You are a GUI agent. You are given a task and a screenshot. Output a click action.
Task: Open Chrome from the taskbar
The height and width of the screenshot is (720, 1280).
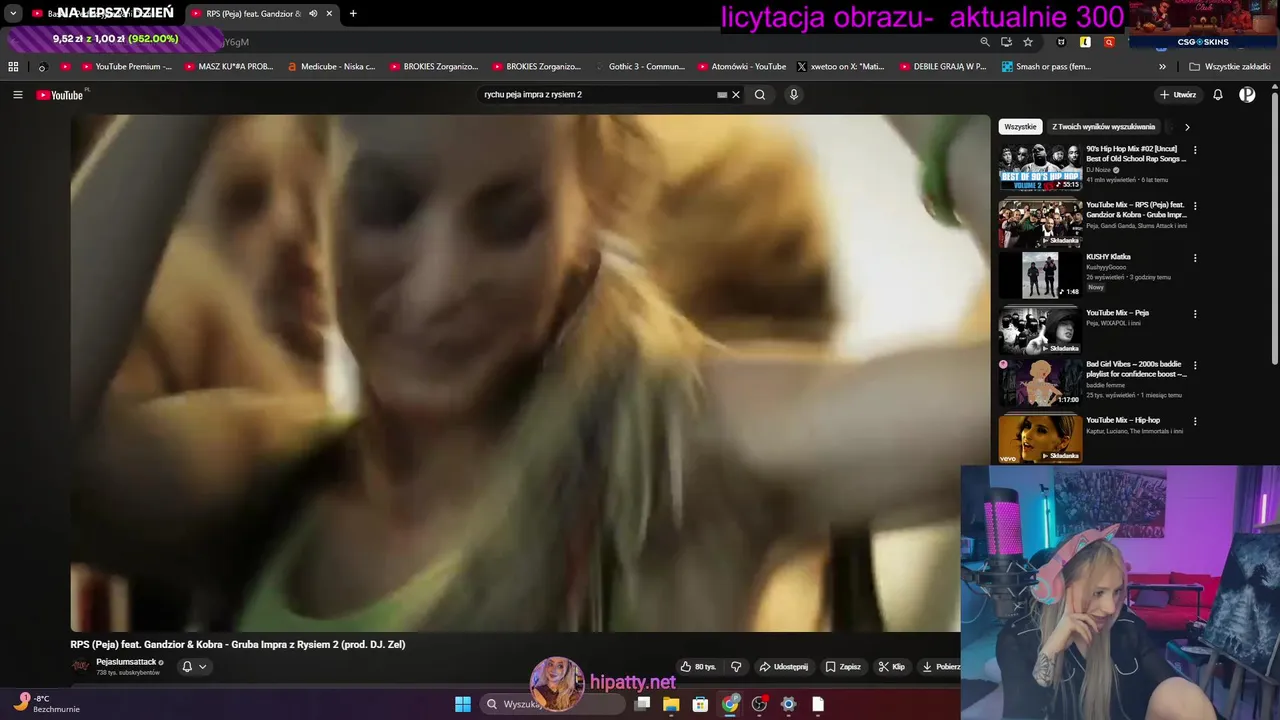pyautogui.click(x=730, y=704)
